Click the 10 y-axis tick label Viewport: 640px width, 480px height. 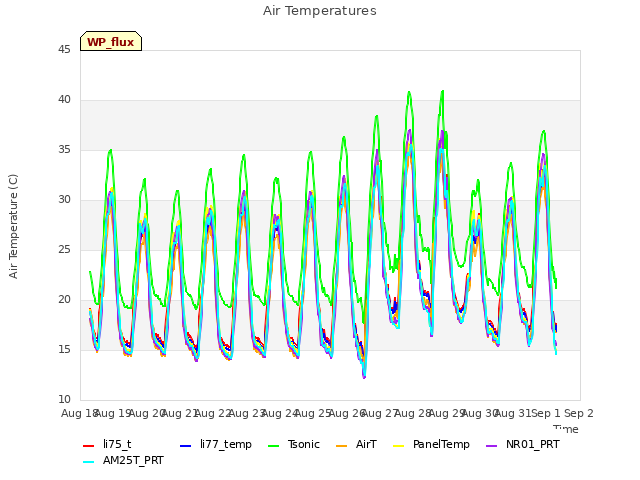click(64, 400)
